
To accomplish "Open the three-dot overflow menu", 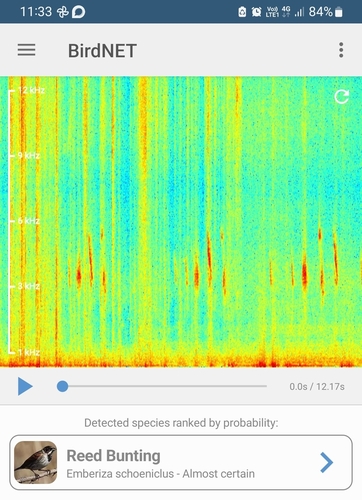I will click(341, 50).
